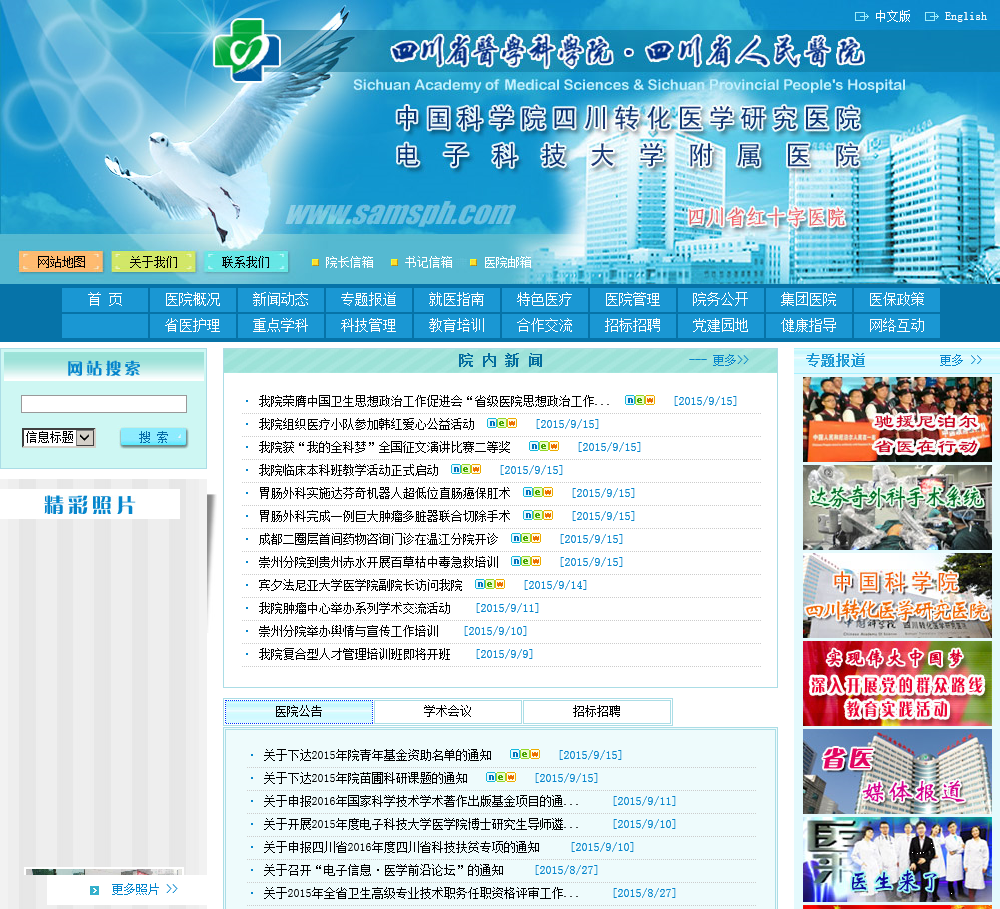Open 招标招聘 navigation menu item
Screen dimensions: 1000x909
[632, 325]
